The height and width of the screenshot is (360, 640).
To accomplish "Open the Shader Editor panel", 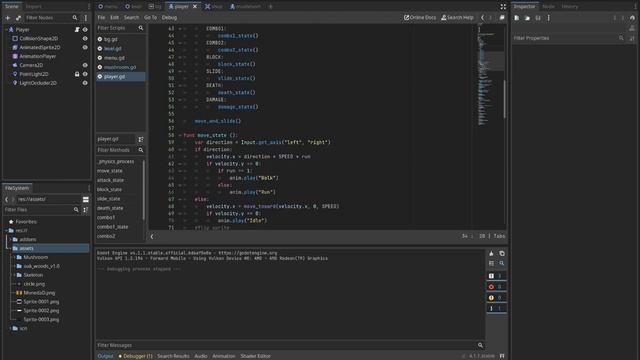I will click(256, 356).
